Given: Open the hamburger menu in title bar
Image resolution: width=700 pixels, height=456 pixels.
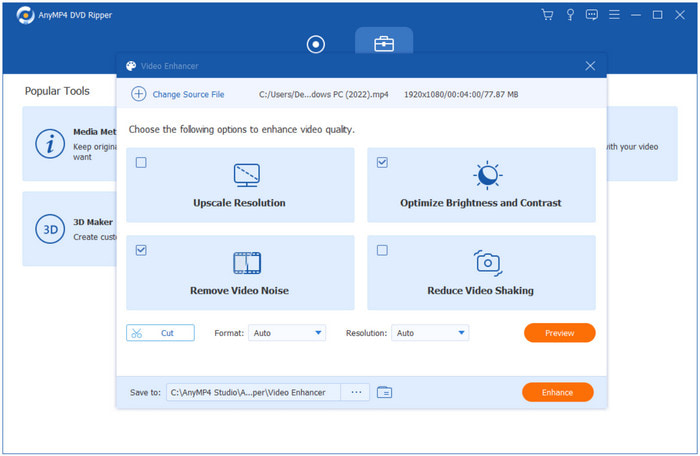Looking at the screenshot, I should [614, 15].
